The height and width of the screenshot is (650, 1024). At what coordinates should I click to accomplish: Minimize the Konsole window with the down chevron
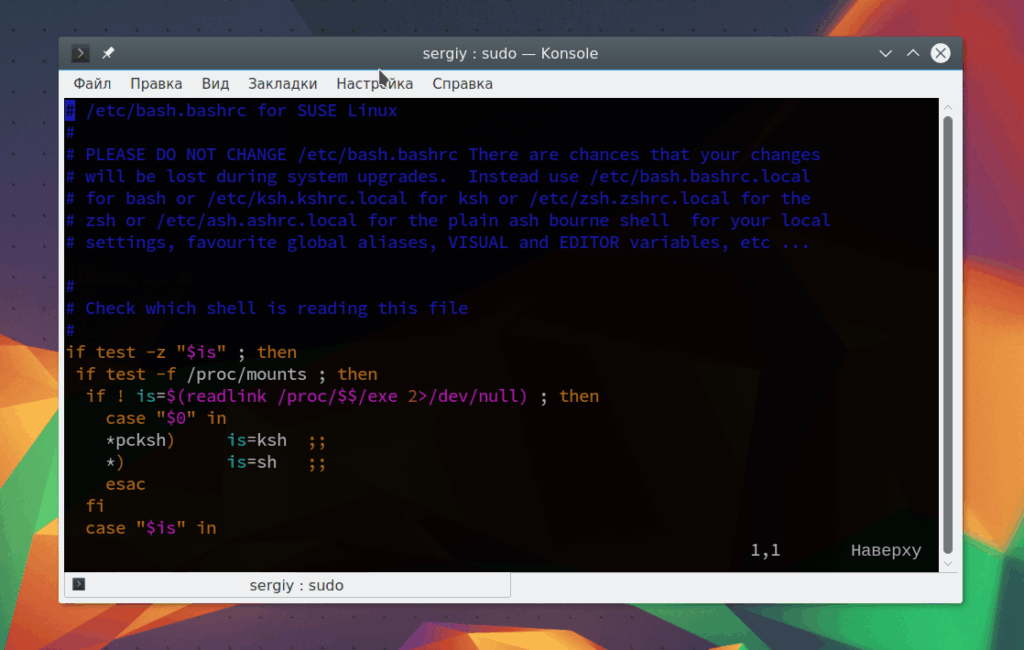[x=886, y=54]
